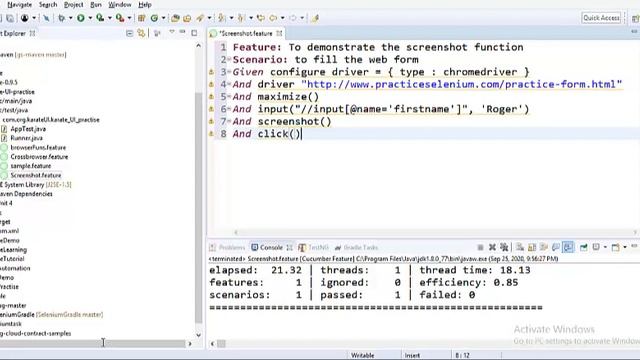640x360 pixels.
Task: Open the Debug configurations dropdown arrow
Action: [x=70, y=18]
